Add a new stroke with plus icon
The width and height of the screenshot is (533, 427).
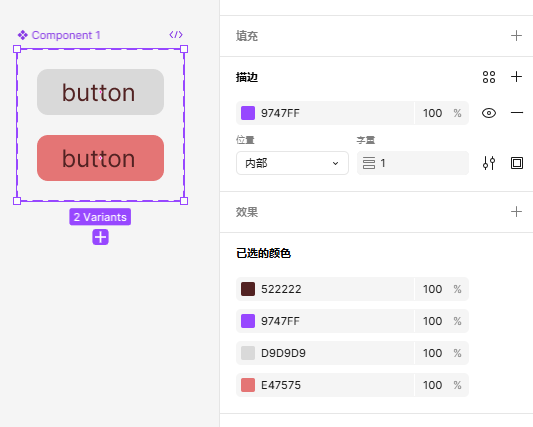(x=516, y=77)
